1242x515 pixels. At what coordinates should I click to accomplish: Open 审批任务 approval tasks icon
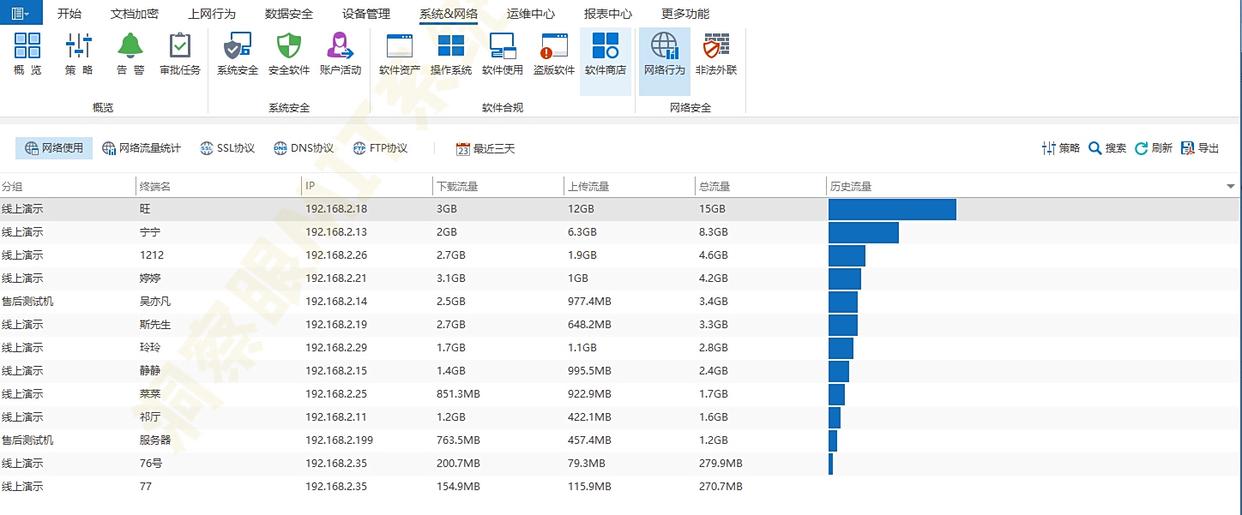180,55
